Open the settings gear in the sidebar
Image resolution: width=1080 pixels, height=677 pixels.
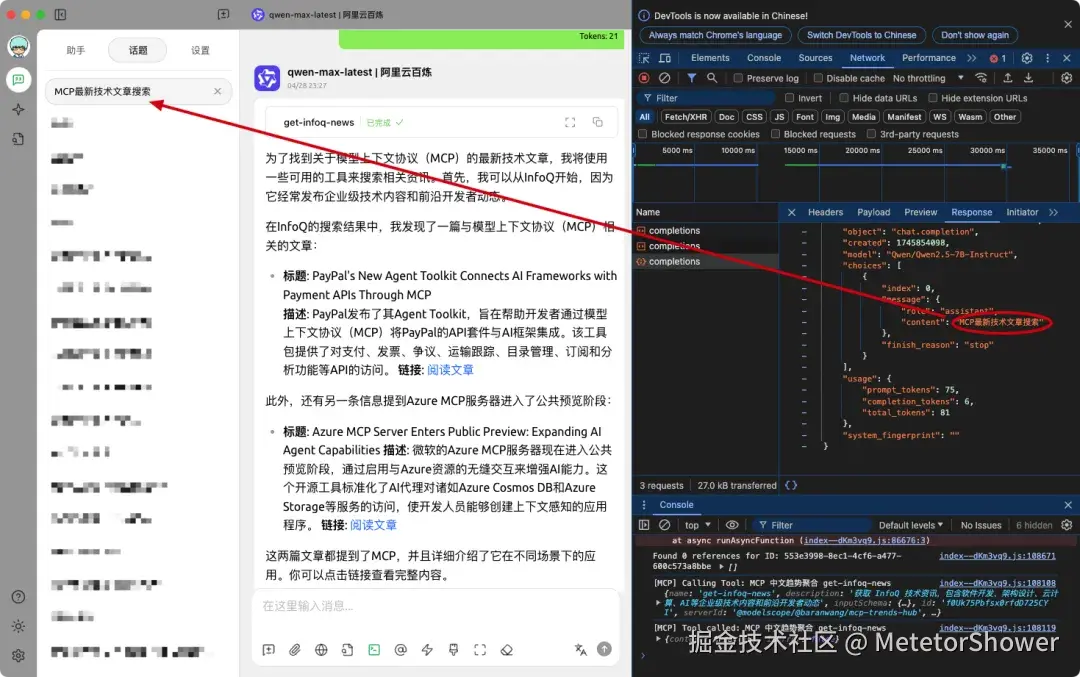coord(19,656)
